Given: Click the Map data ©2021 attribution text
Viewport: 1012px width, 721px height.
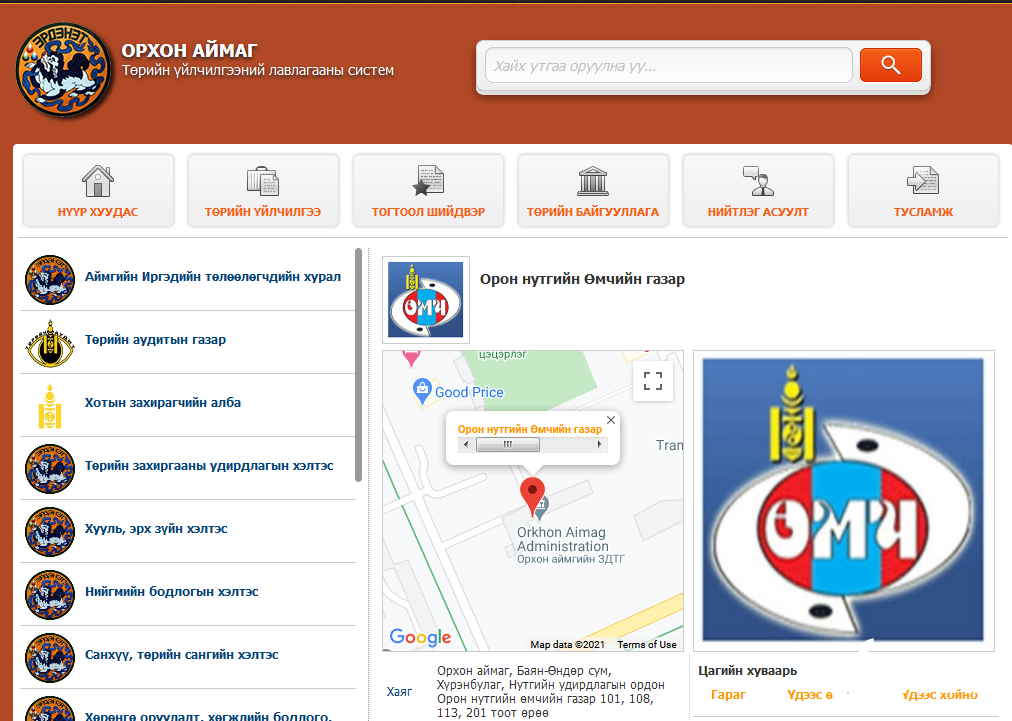Looking at the screenshot, I should (x=567, y=644).
